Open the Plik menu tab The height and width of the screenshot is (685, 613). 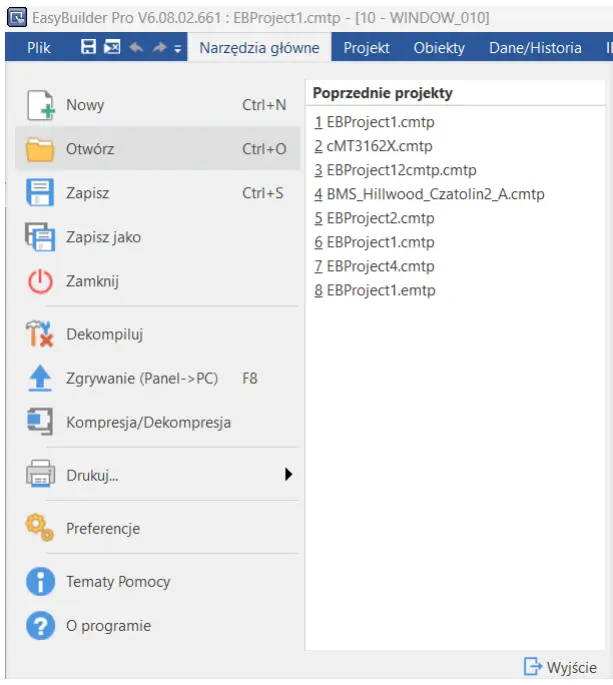point(38,48)
